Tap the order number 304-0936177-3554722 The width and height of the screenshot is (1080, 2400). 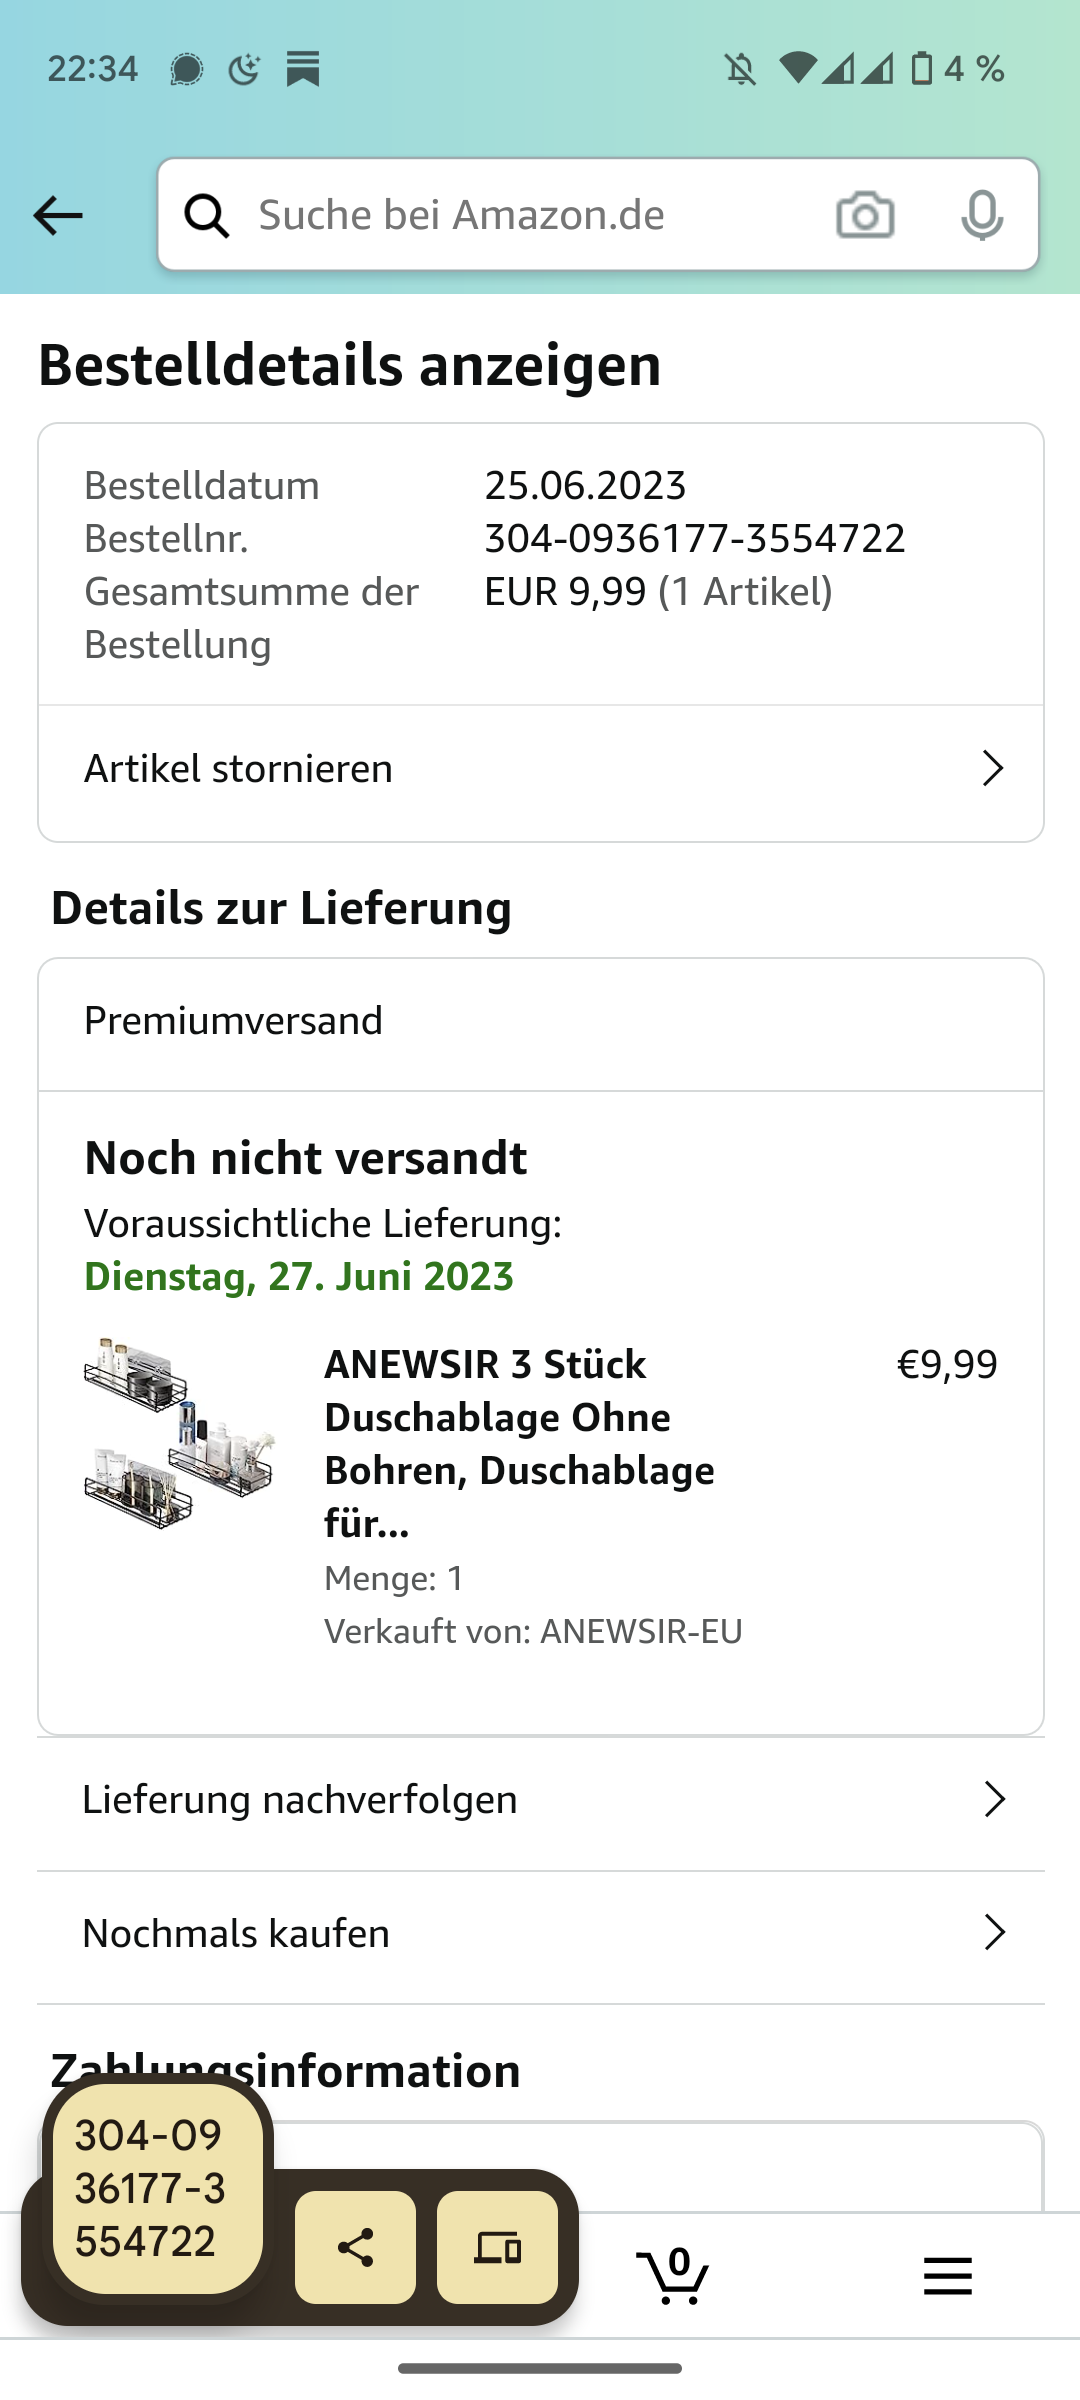click(695, 539)
